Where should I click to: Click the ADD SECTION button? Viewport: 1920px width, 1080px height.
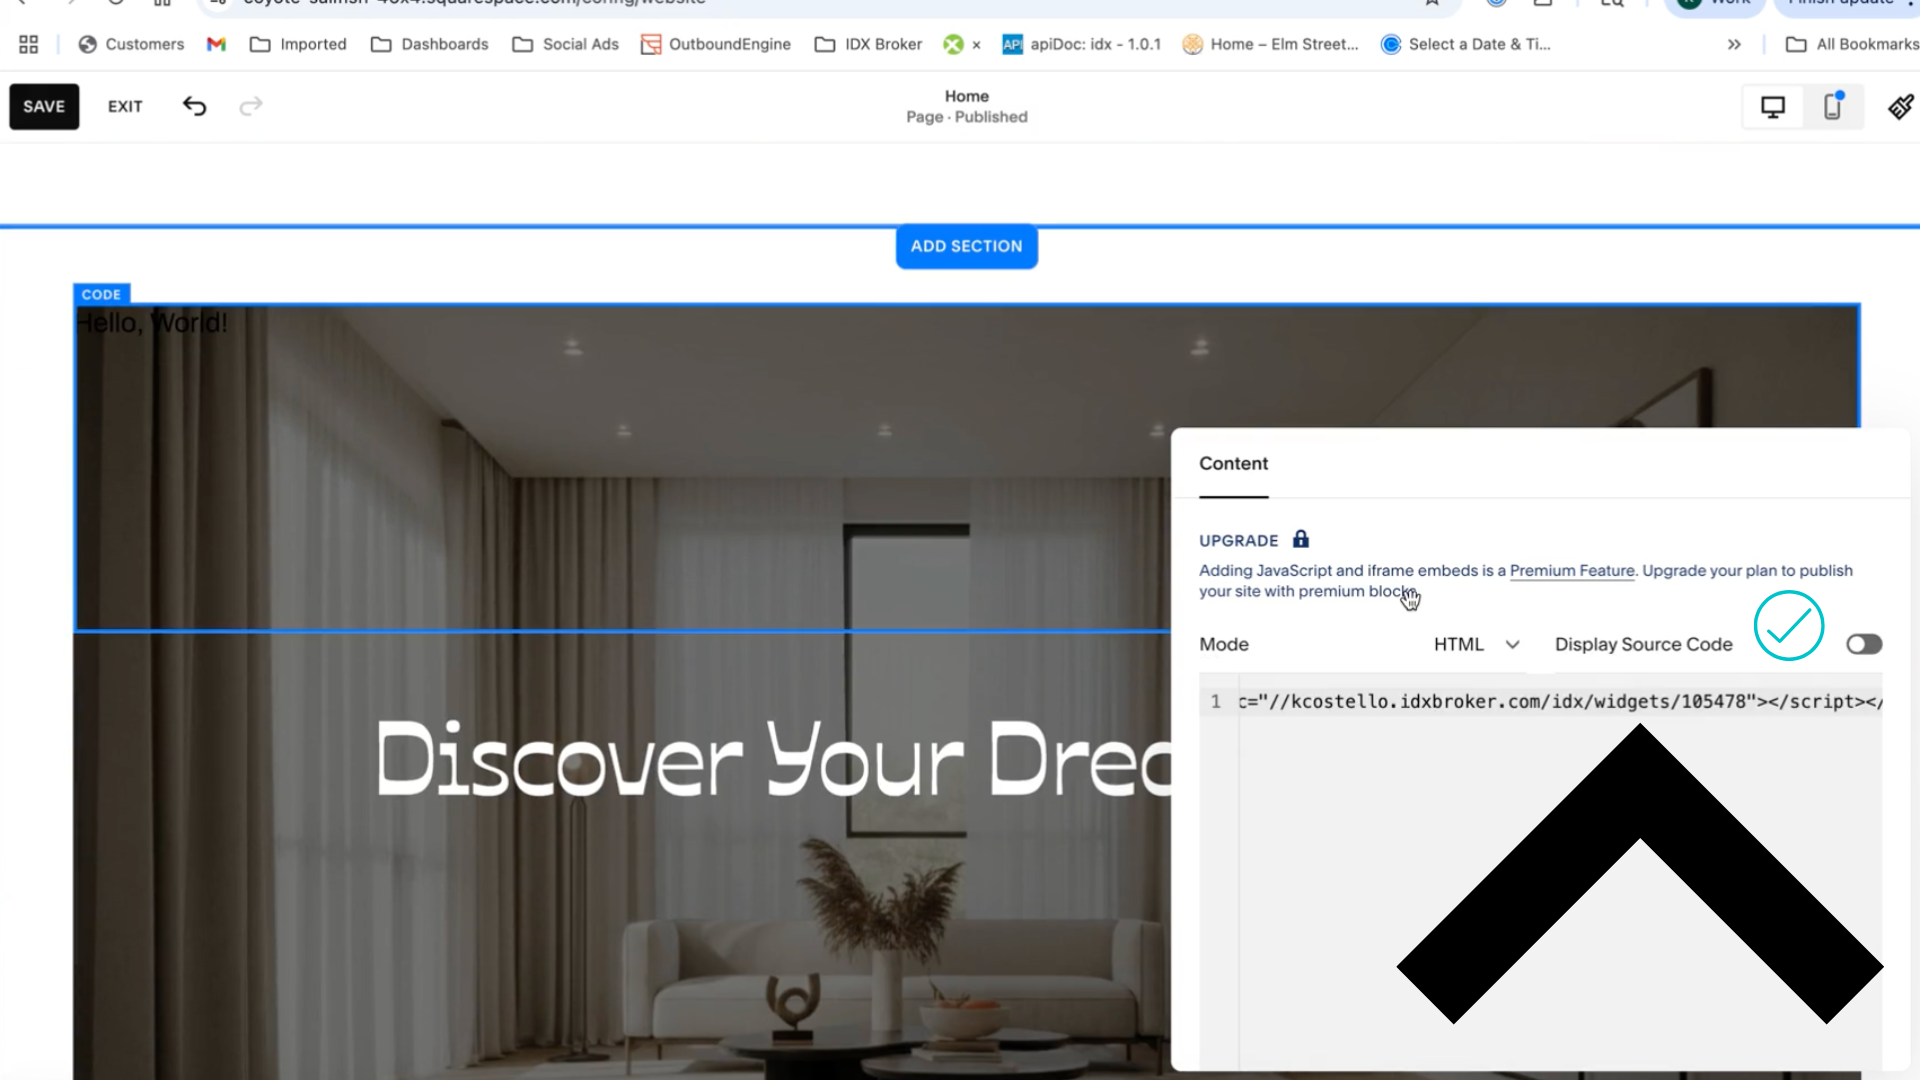pyautogui.click(x=966, y=246)
